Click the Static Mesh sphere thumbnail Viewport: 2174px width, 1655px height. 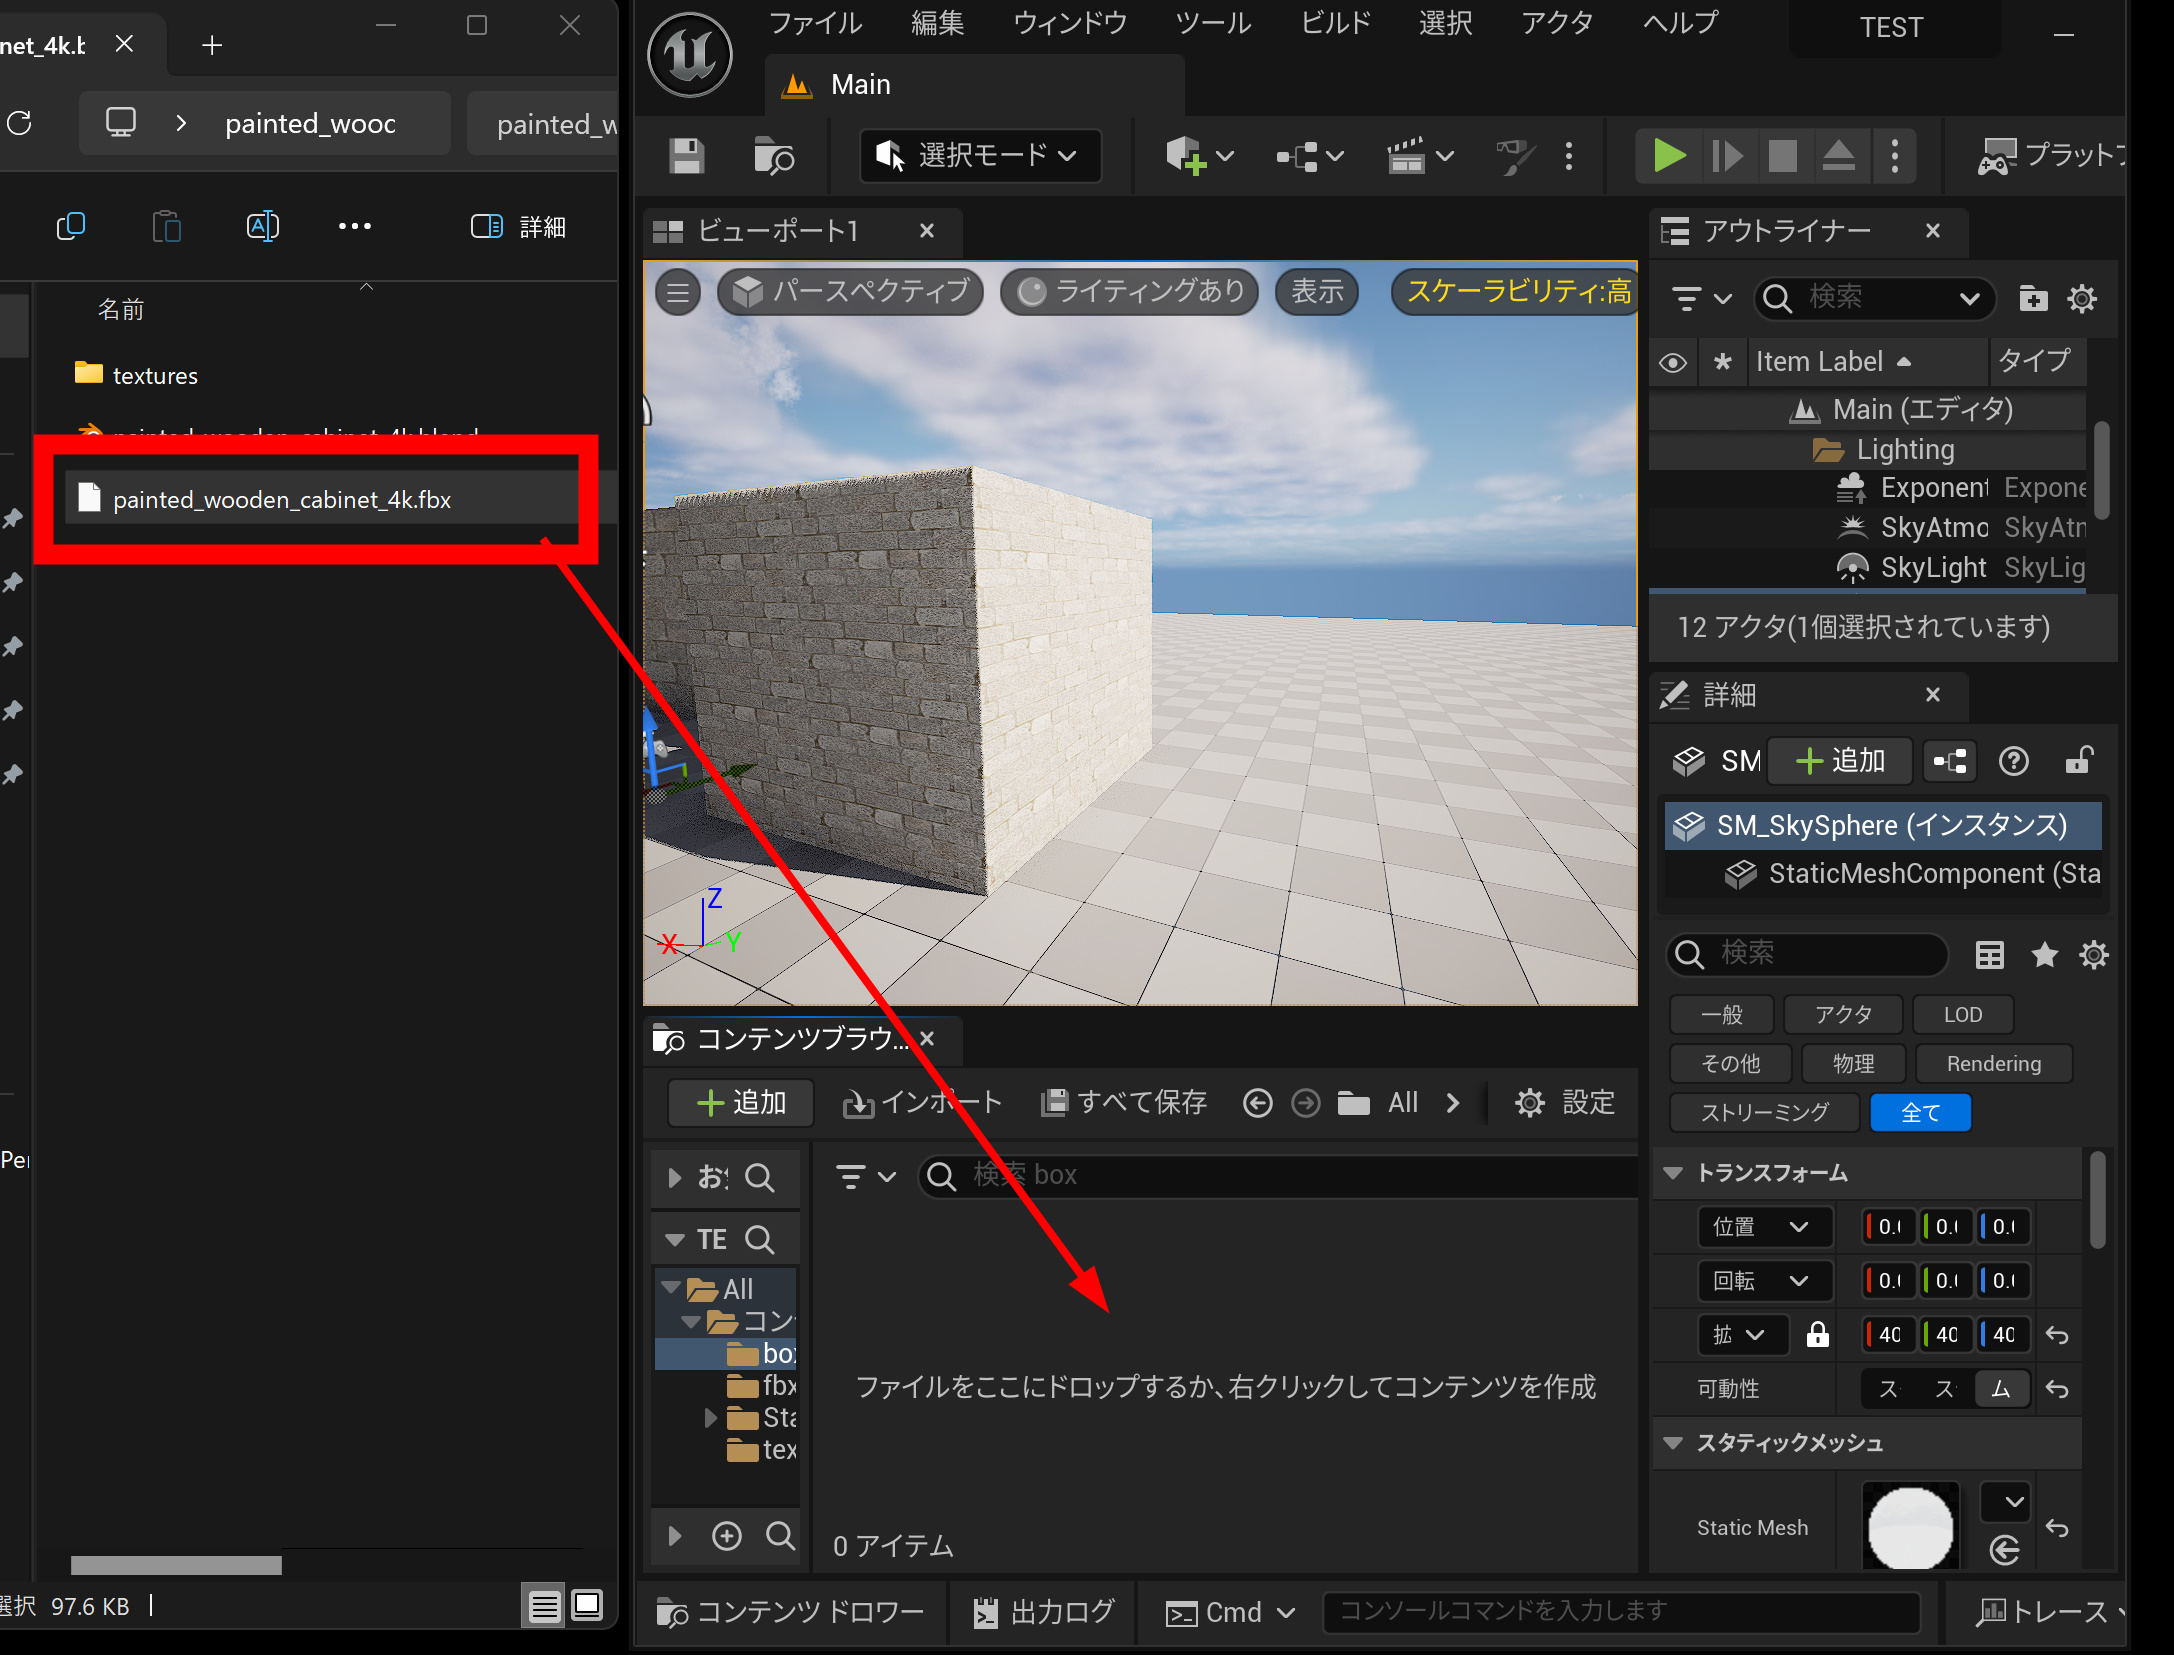click(1910, 1527)
